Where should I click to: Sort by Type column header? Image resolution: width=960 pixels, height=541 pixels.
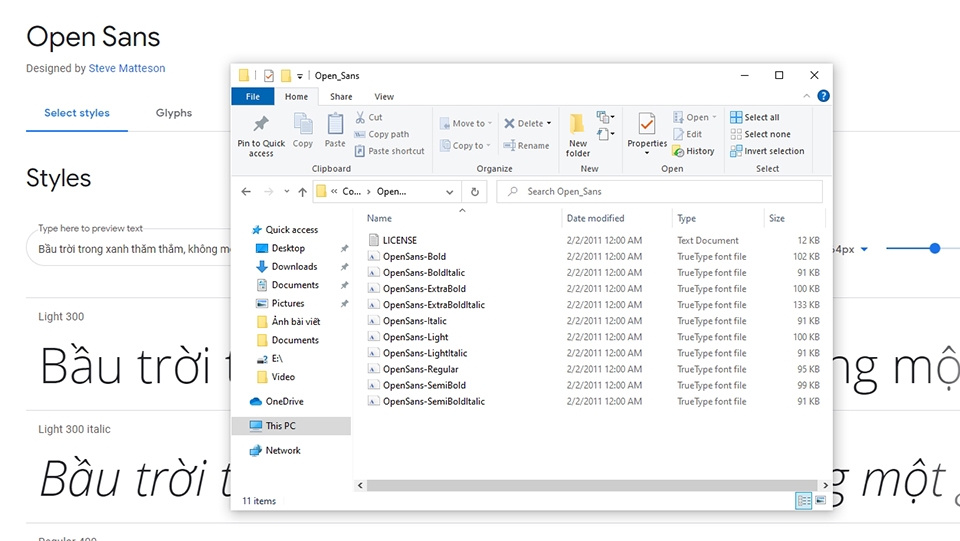(686, 218)
